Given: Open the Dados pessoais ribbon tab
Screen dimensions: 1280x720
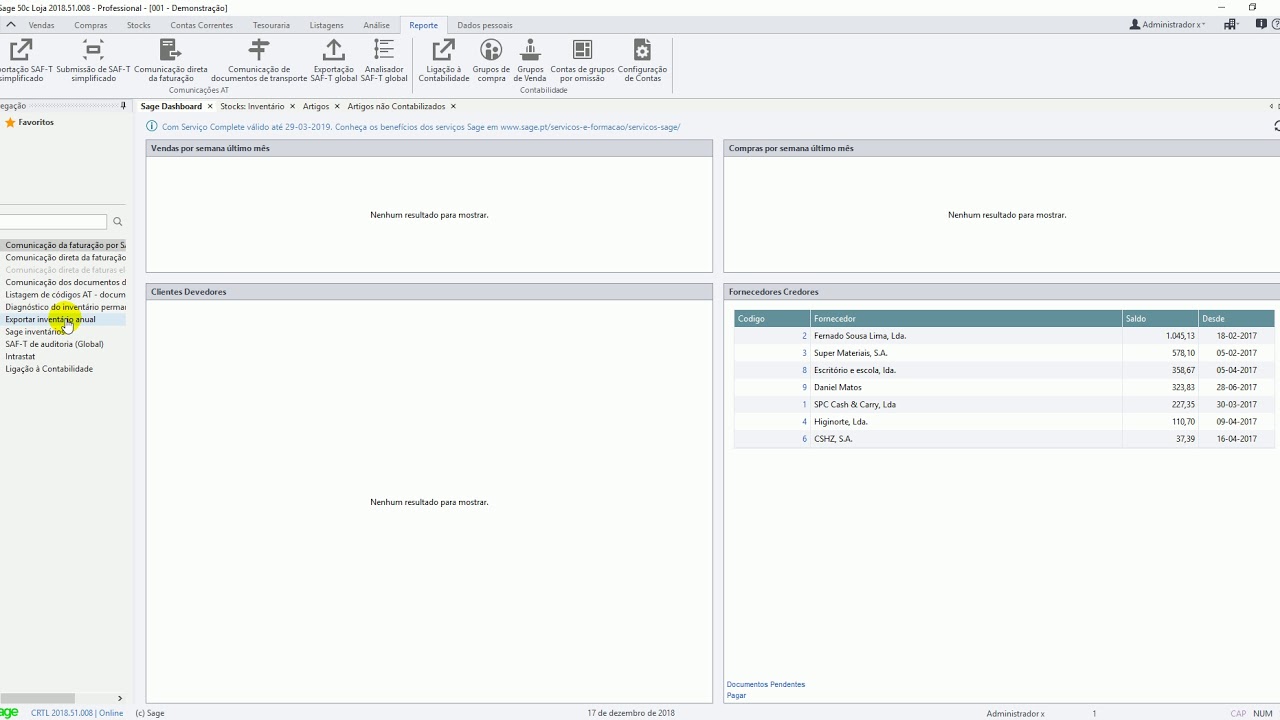Looking at the screenshot, I should coord(485,25).
